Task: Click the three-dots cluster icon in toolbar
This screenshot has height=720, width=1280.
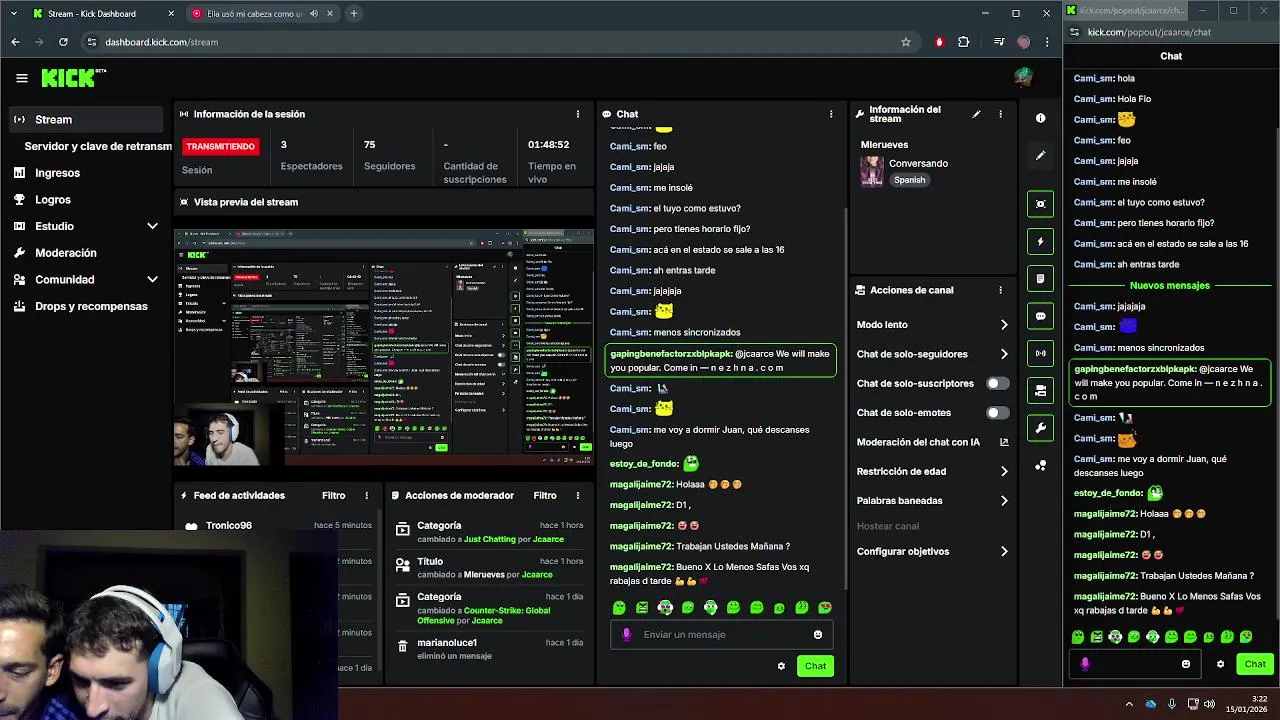Action: point(1040,465)
